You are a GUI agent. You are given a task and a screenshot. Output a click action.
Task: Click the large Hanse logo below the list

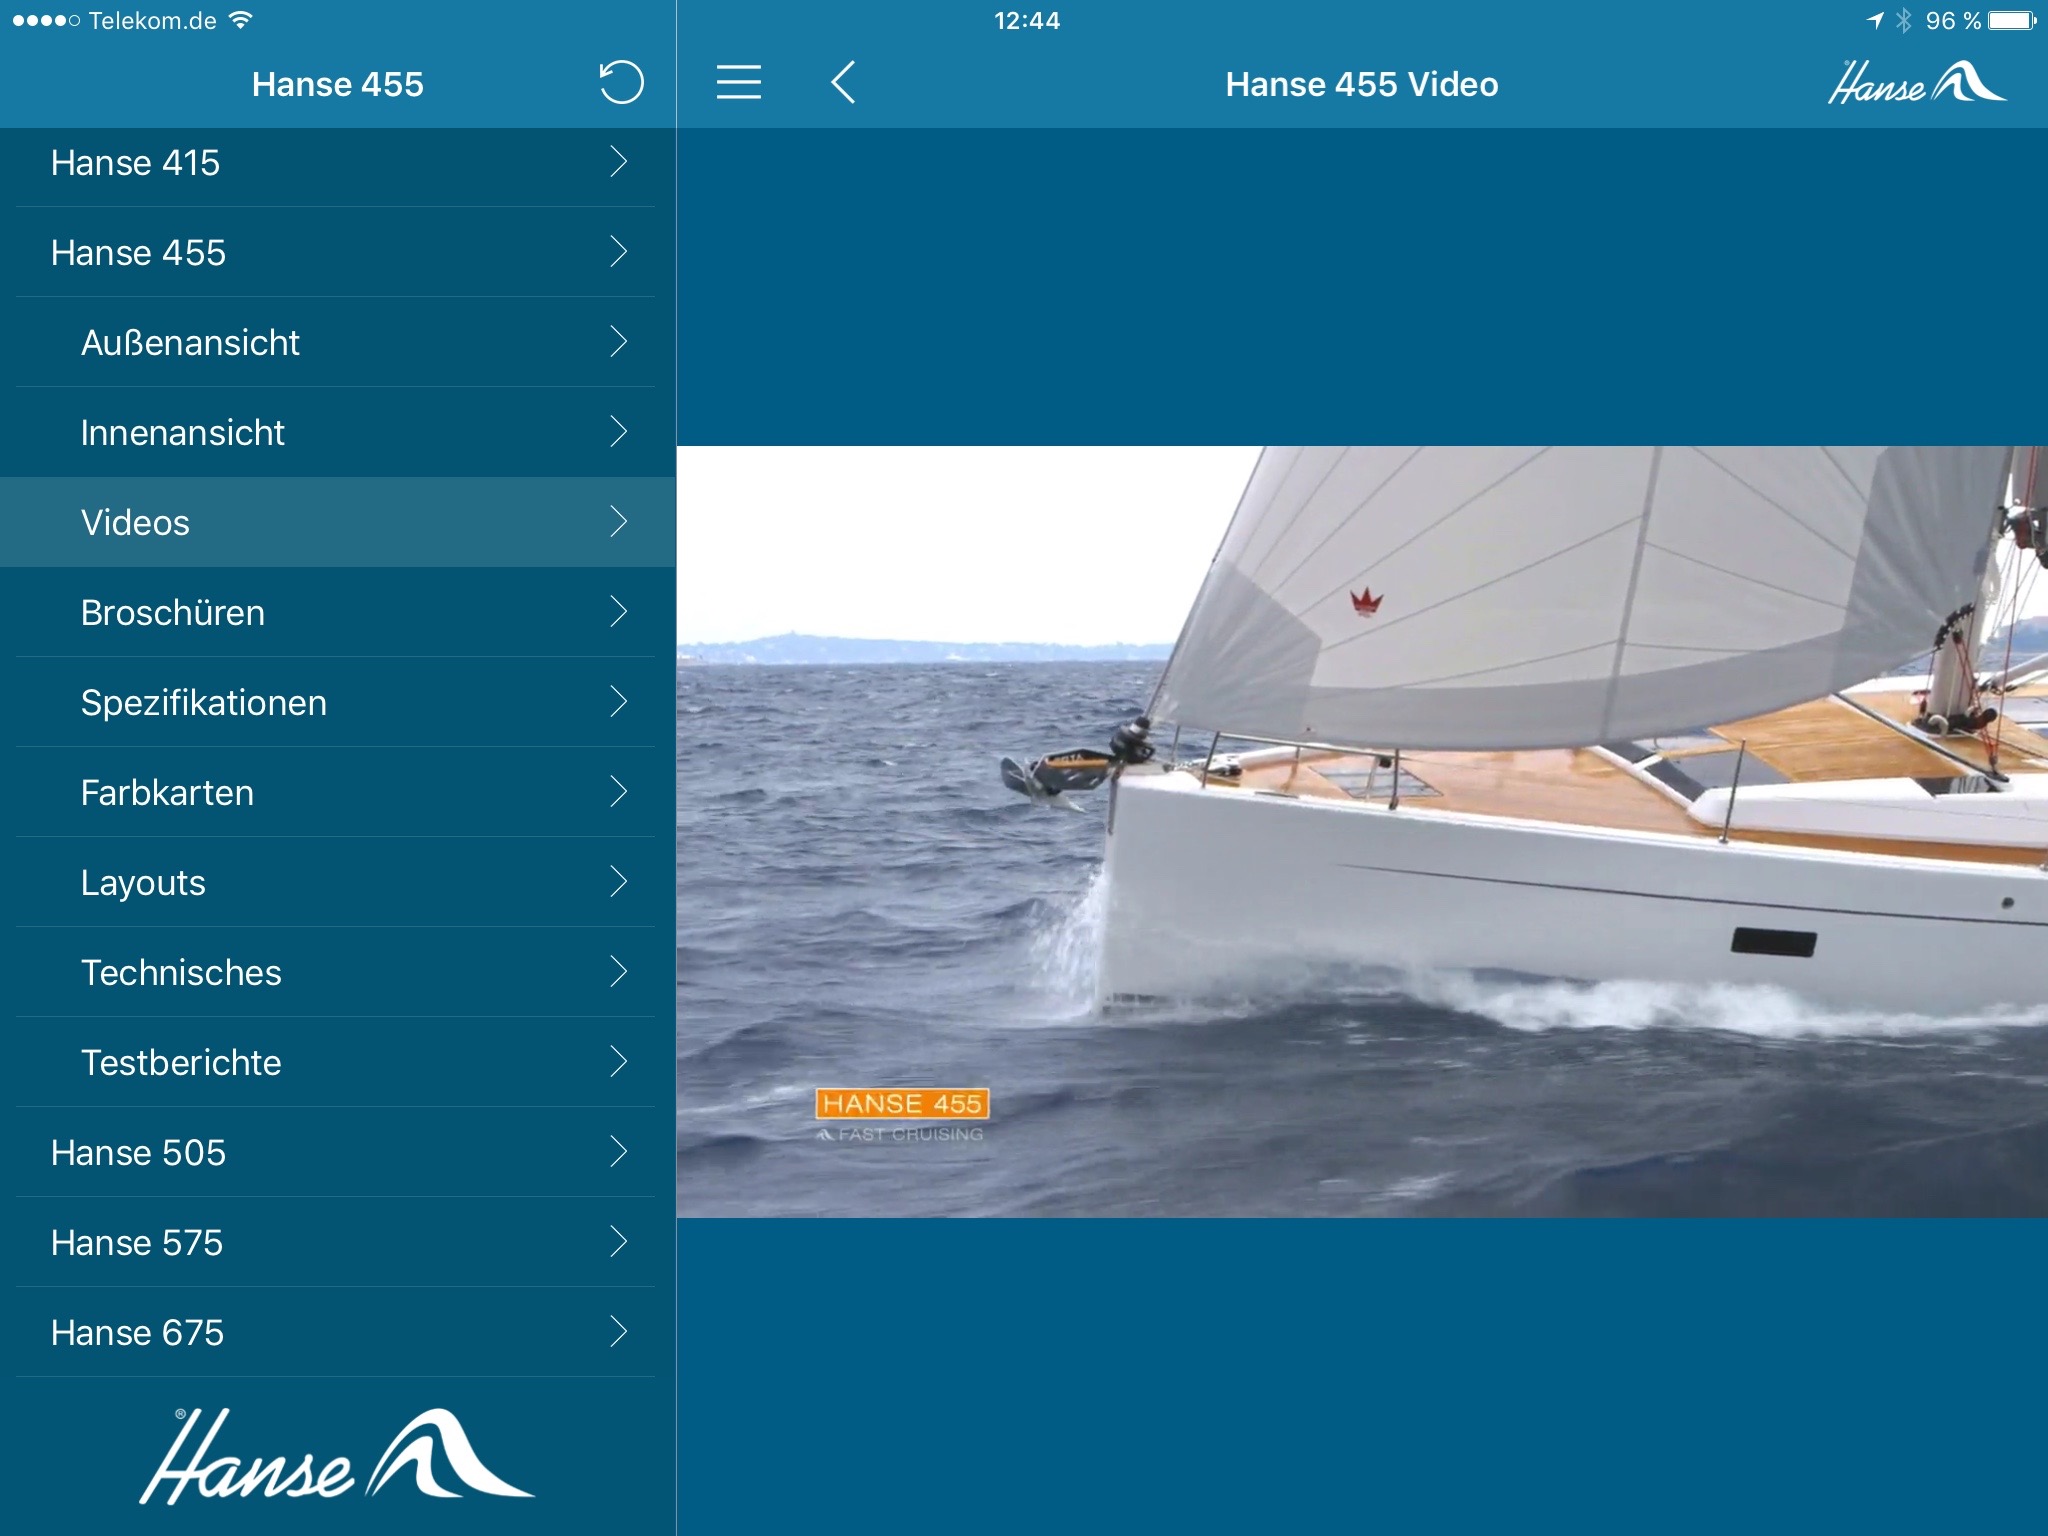pyautogui.click(x=337, y=1456)
